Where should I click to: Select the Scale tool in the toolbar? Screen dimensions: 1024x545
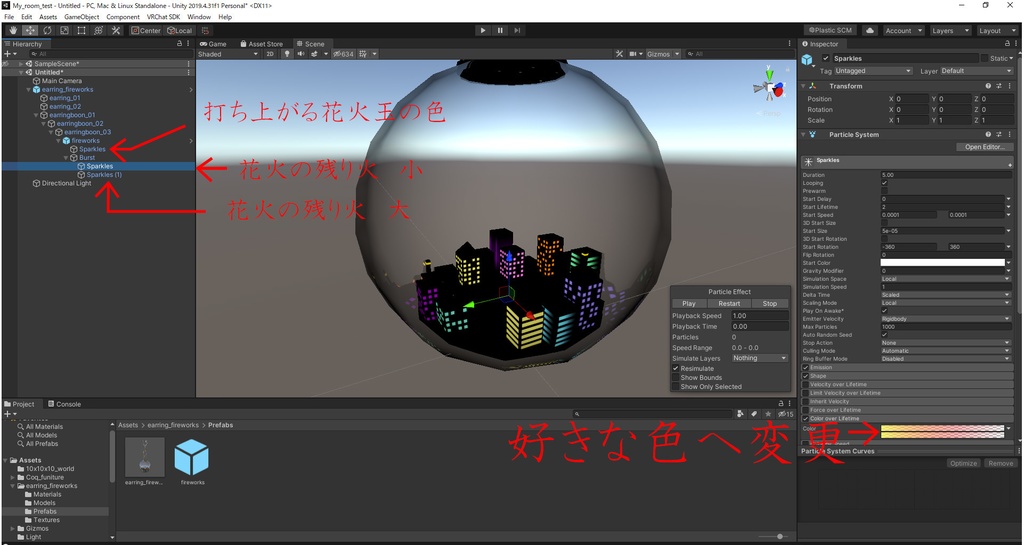click(x=64, y=31)
